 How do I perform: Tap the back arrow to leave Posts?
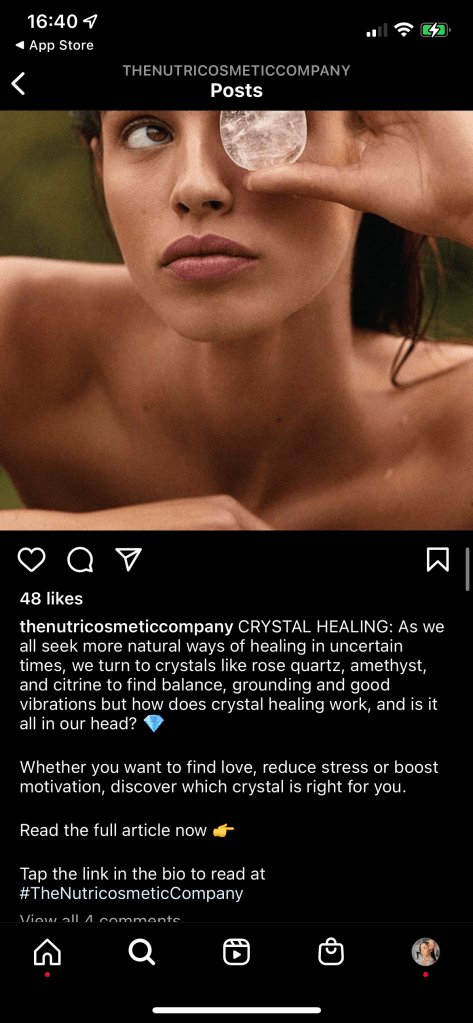[18, 84]
